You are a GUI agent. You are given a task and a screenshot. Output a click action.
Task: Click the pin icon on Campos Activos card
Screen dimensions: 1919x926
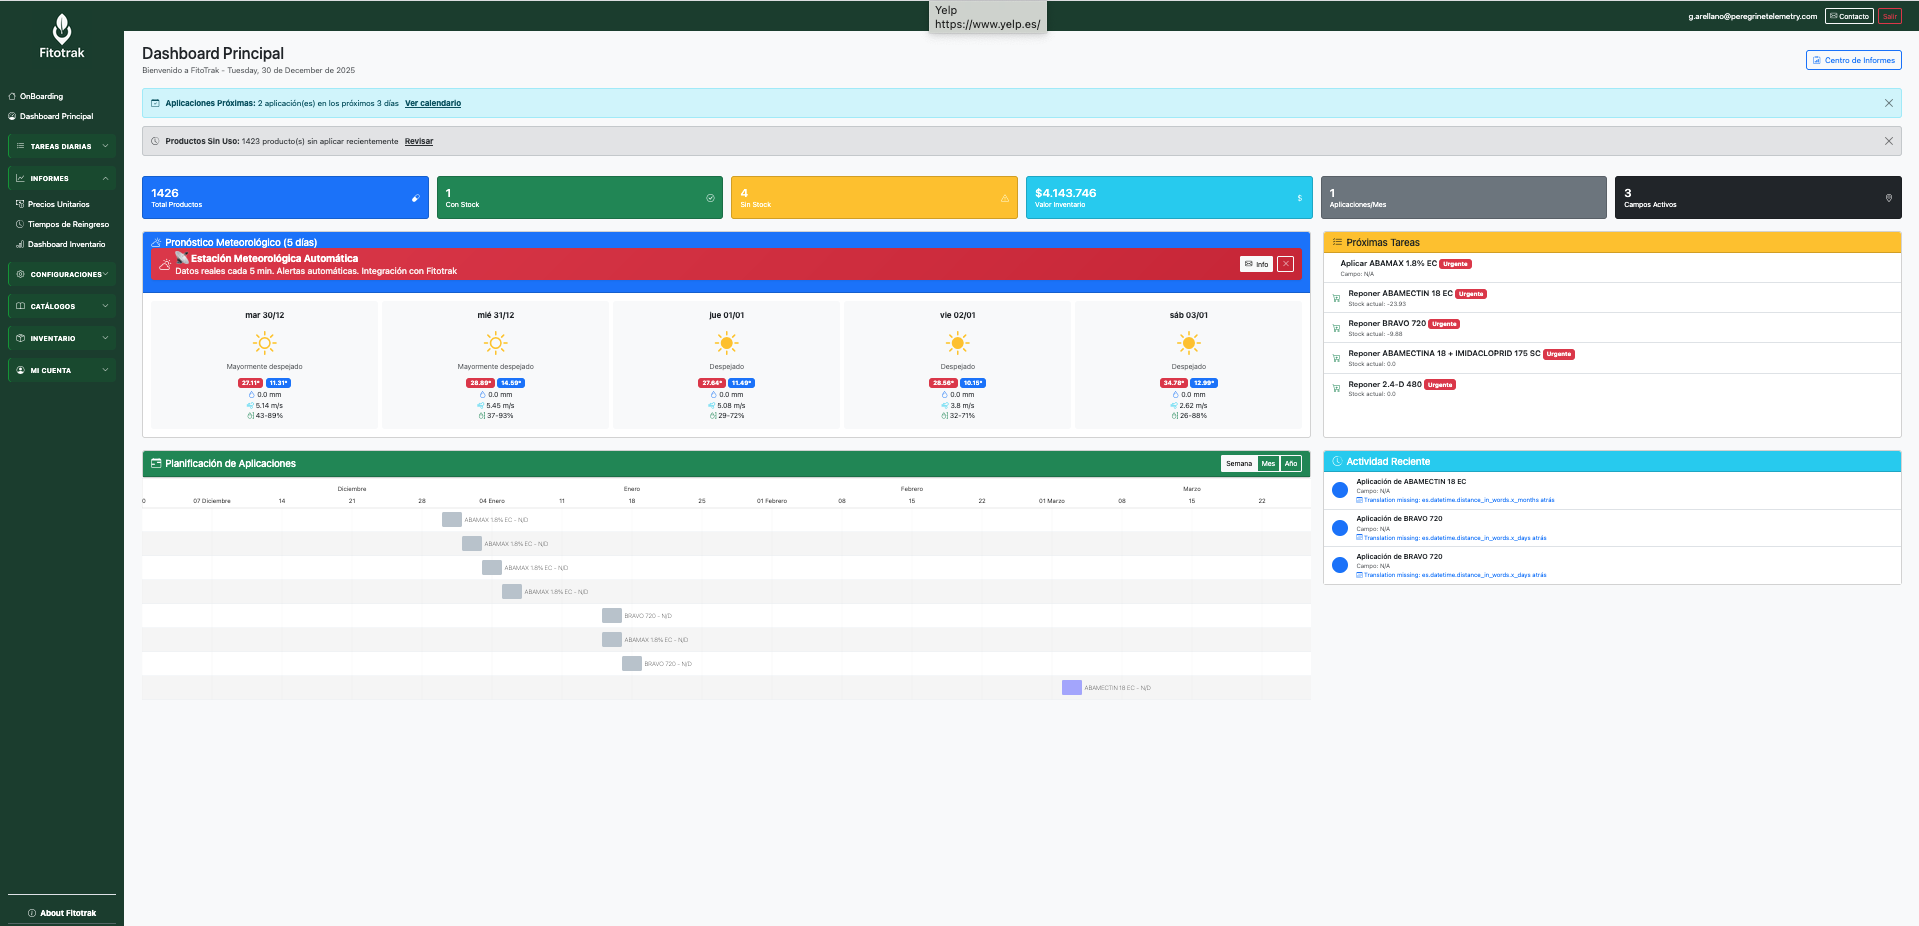coord(1888,198)
